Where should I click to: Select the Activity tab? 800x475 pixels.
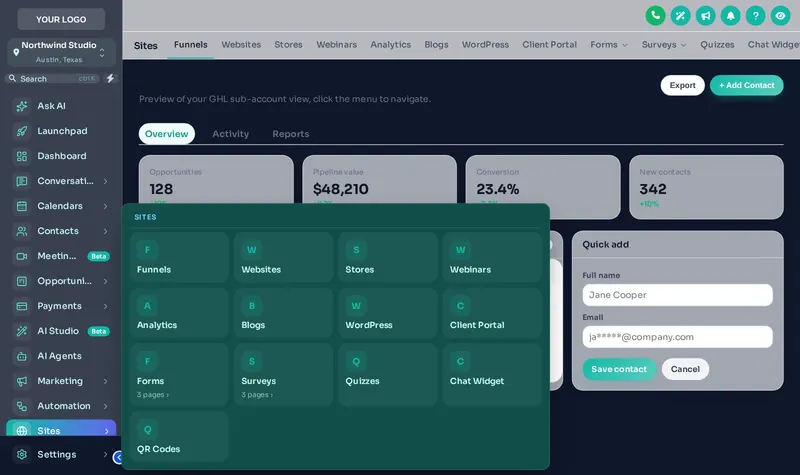(x=231, y=134)
